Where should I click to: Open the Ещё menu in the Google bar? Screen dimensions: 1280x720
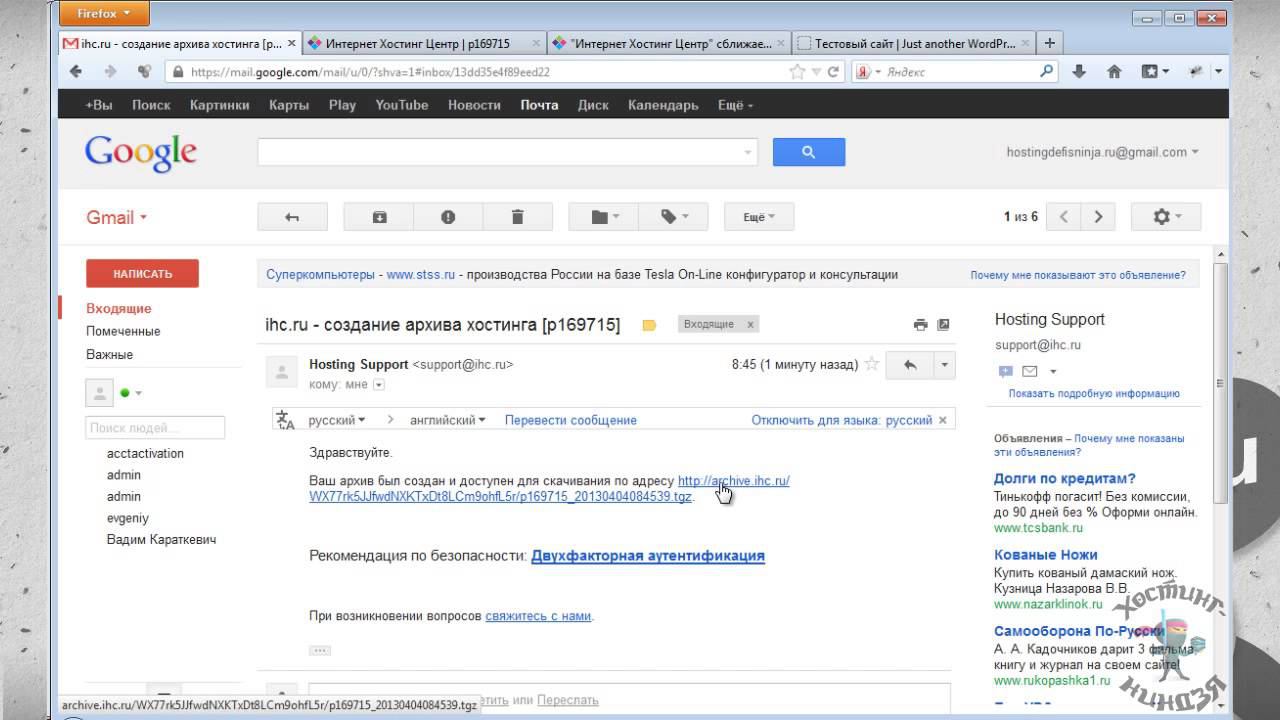tap(735, 105)
